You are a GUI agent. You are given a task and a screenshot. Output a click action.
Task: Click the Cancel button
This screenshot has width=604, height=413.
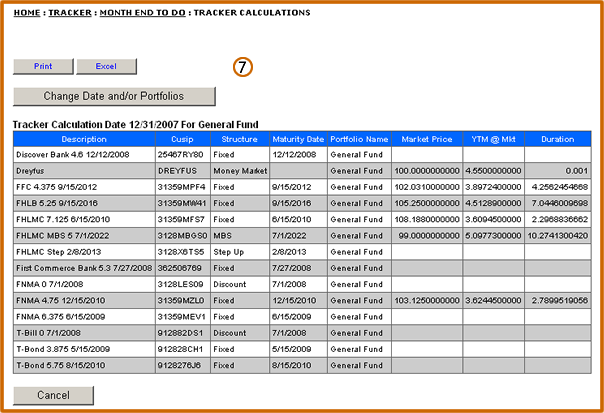tap(53, 395)
